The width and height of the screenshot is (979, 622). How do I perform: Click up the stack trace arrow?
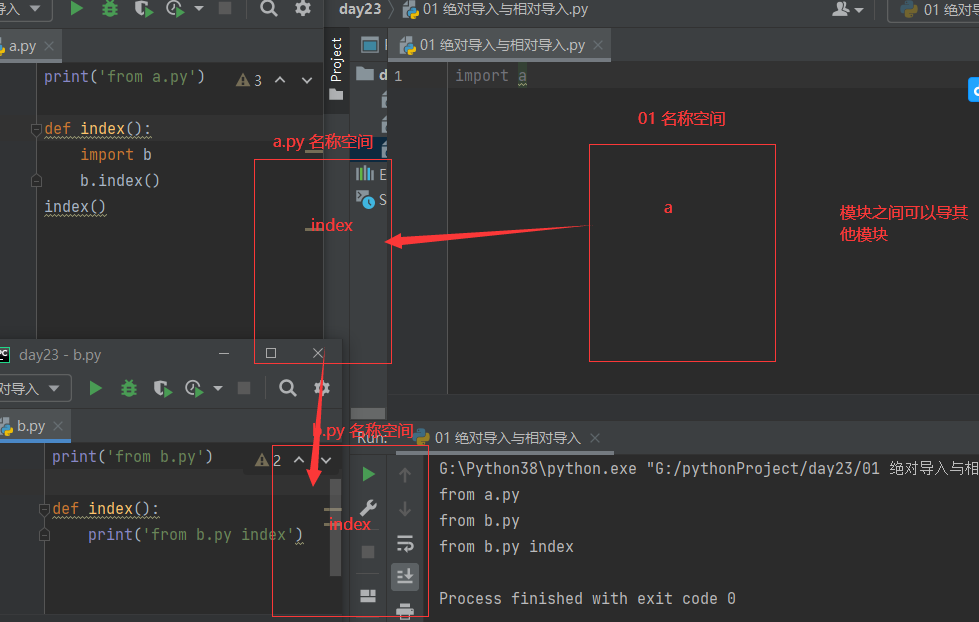[x=405, y=475]
